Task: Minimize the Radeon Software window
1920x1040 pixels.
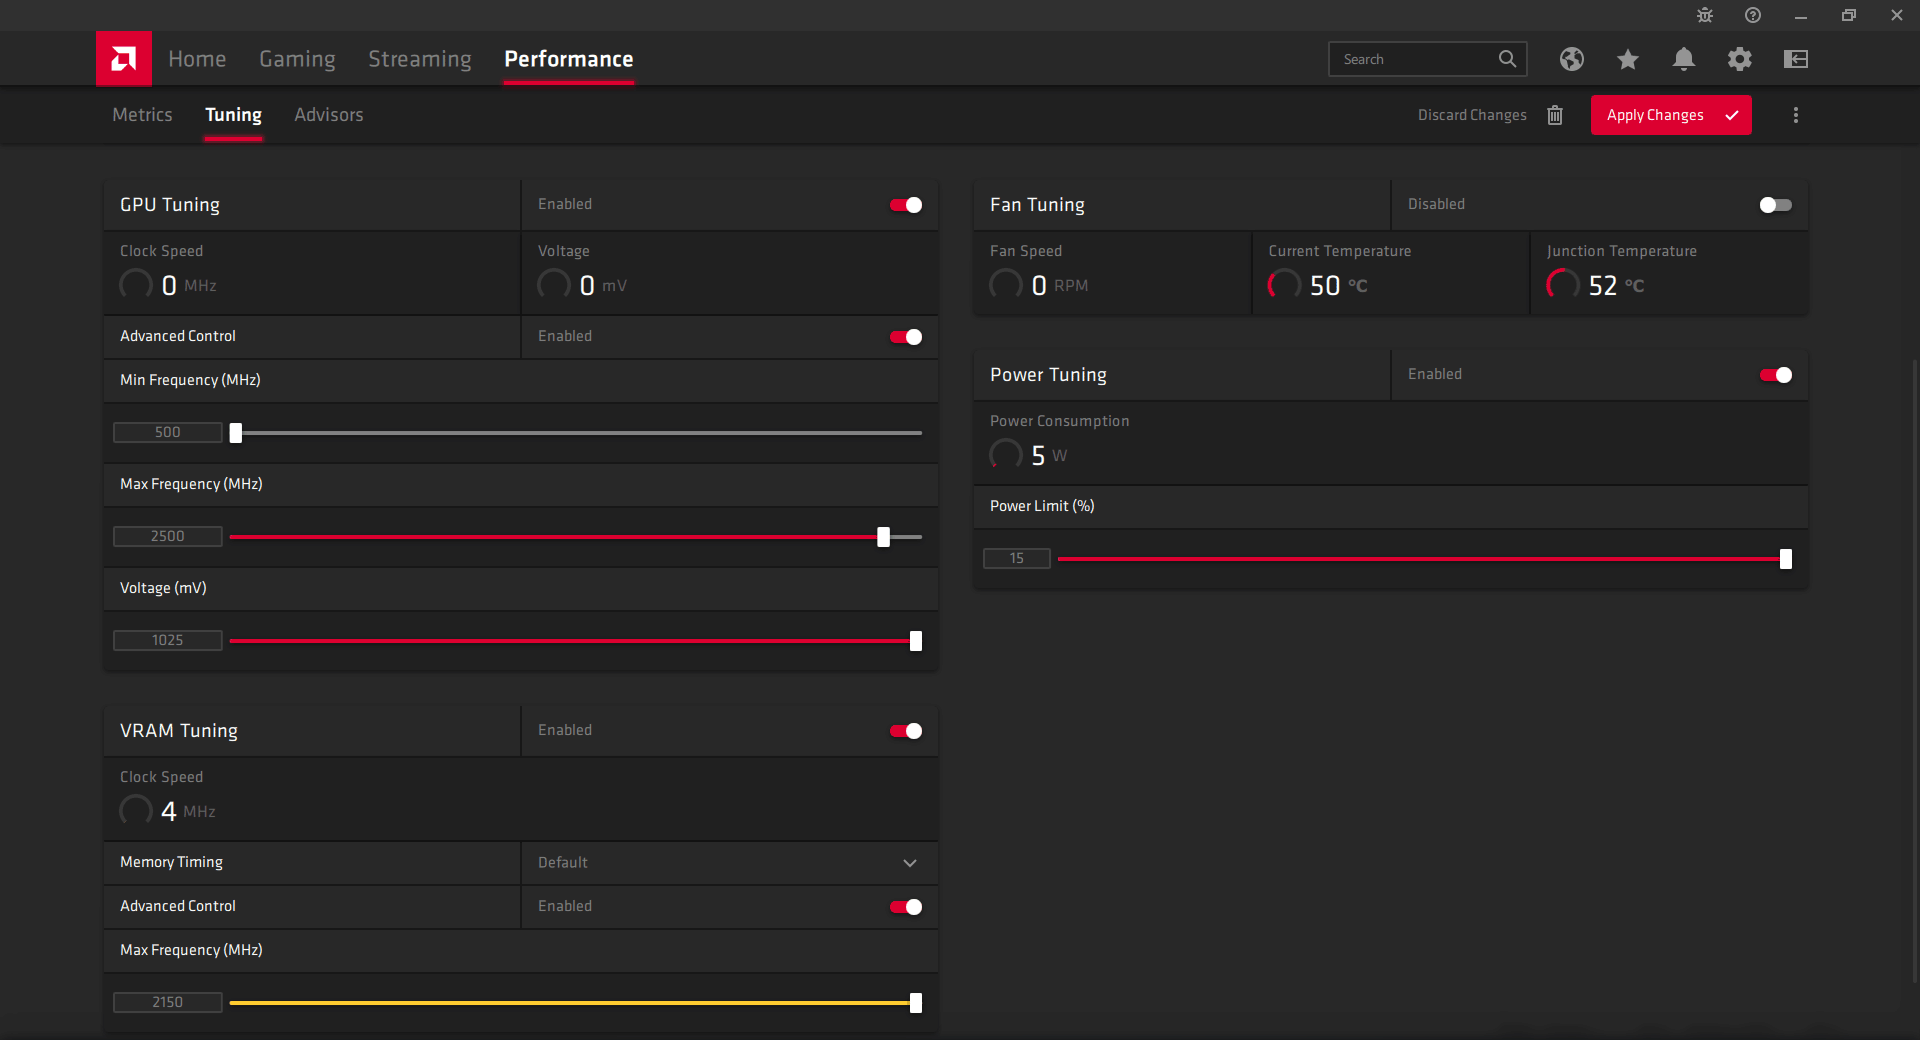Action: click(1801, 15)
